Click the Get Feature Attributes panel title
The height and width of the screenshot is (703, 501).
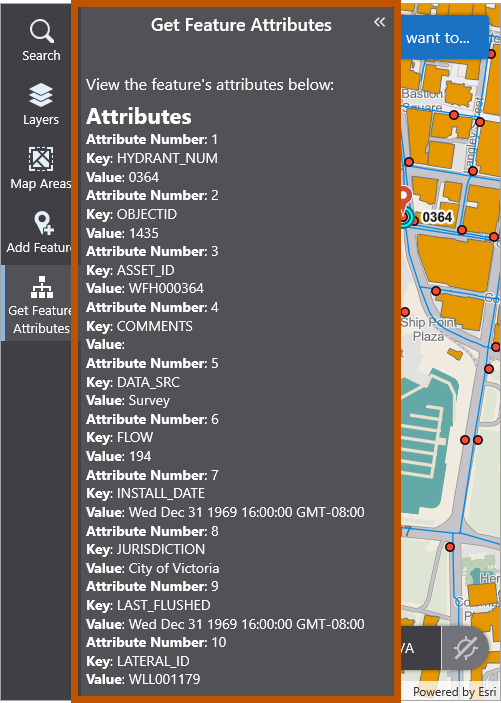coord(241,25)
